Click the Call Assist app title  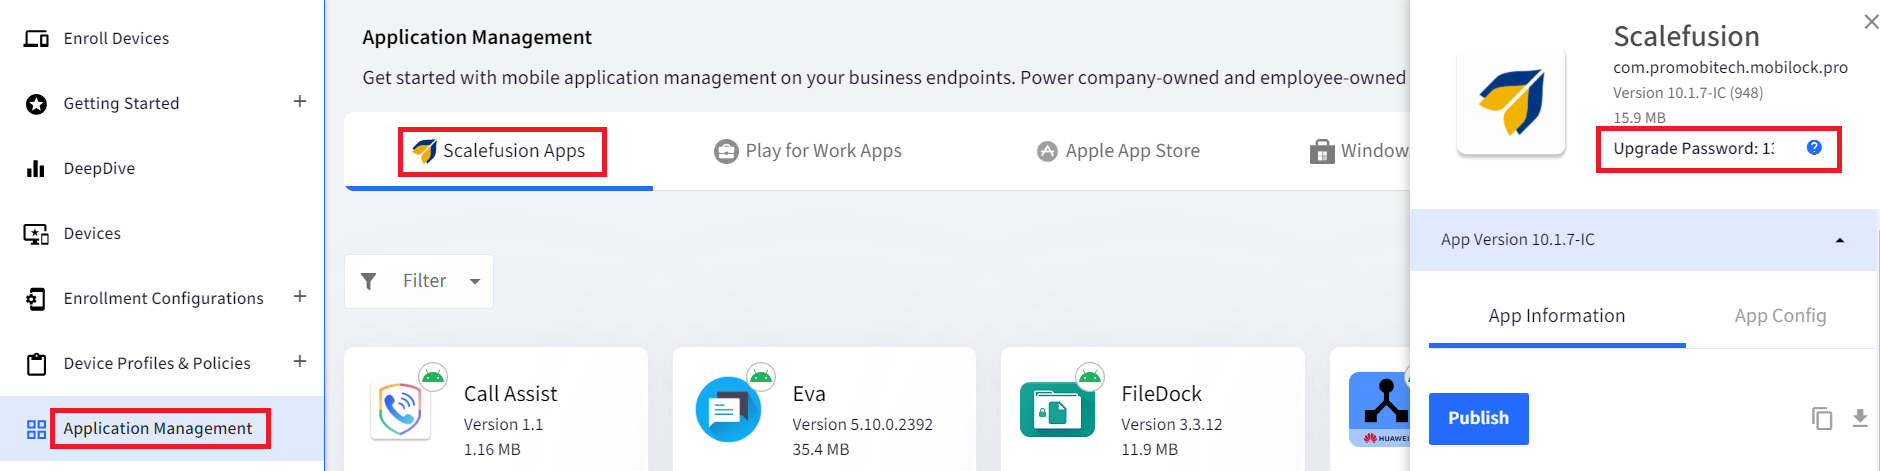point(510,394)
